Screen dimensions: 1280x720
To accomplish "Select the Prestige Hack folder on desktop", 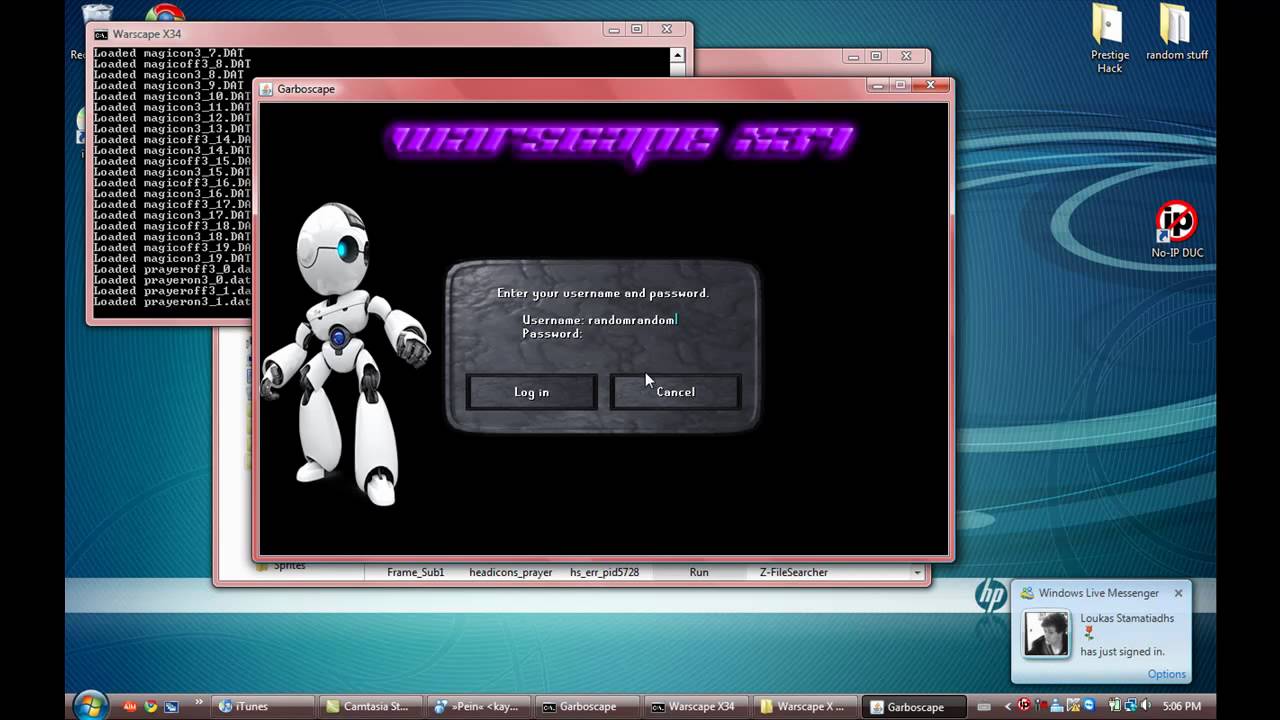I will click(1109, 40).
